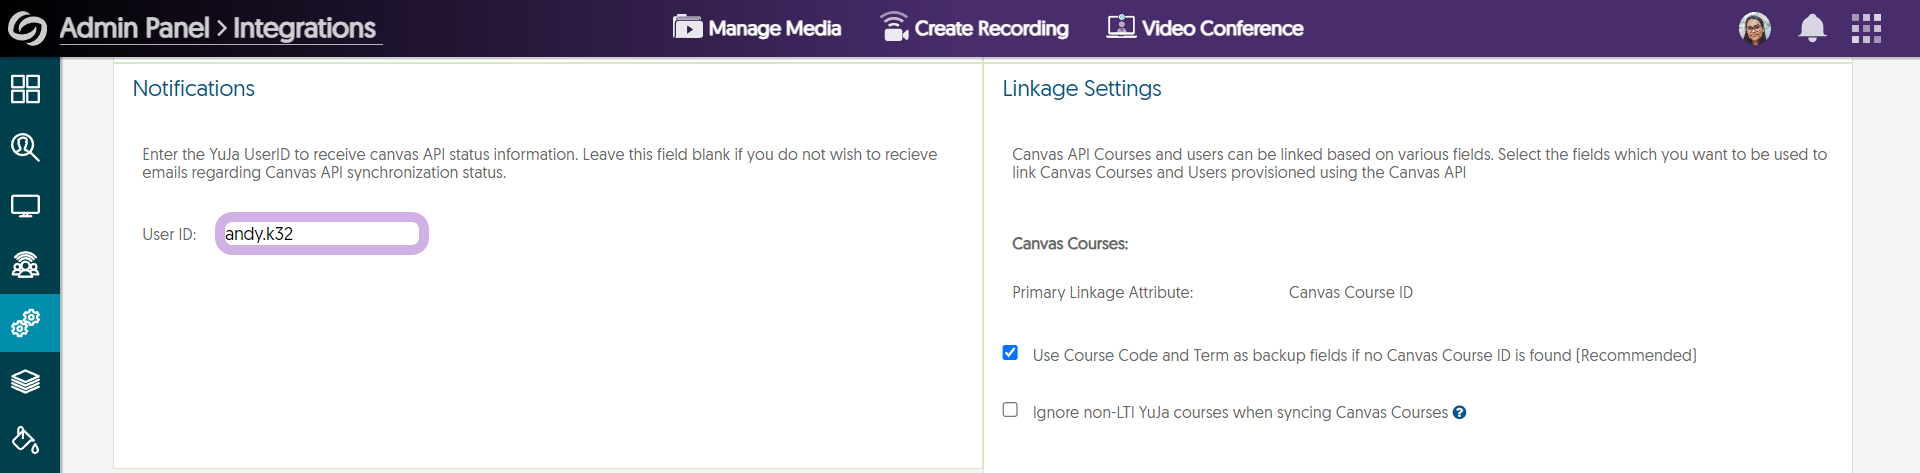Screen dimensions: 1920x473
Task: Open the stacked layers sidebar icon
Action: 26,381
